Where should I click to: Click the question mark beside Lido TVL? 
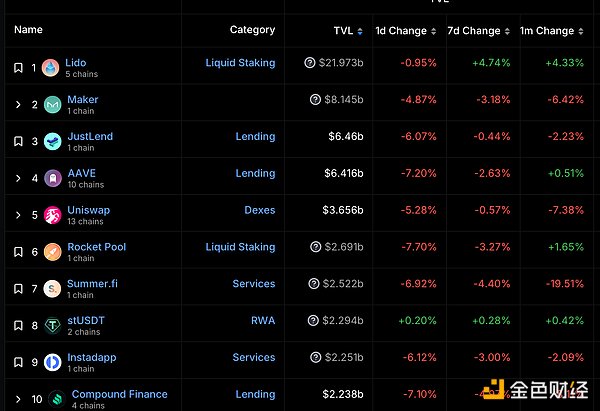(x=310, y=63)
